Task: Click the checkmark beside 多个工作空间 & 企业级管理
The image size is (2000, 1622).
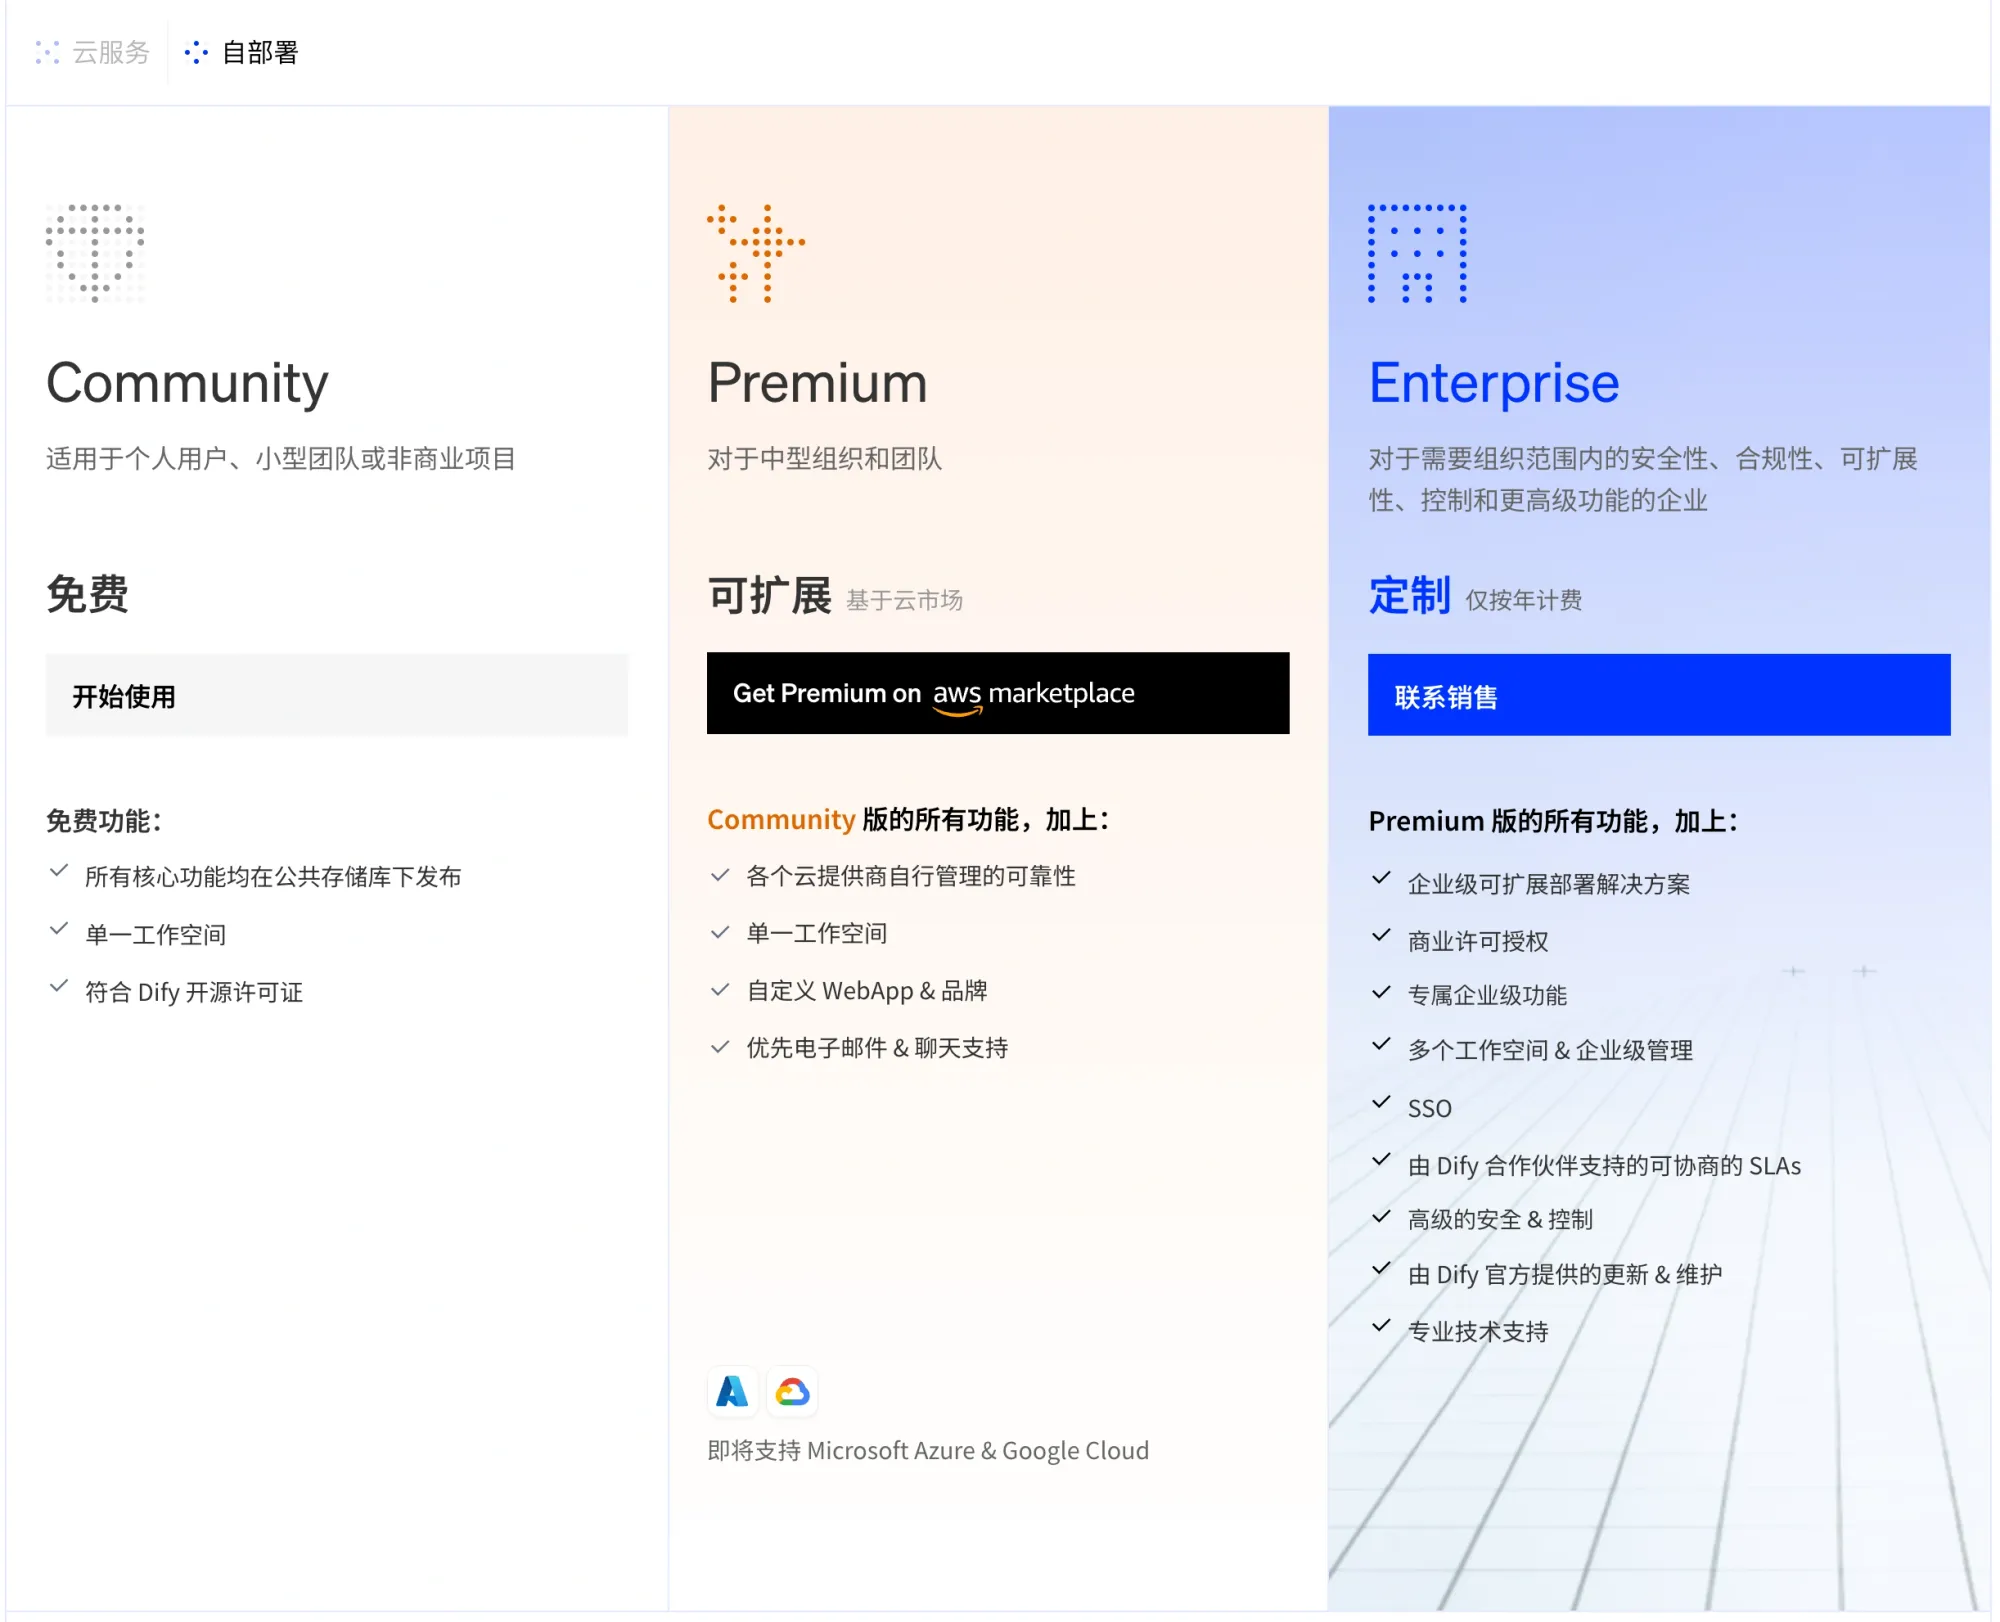Action: tap(1381, 1044)
